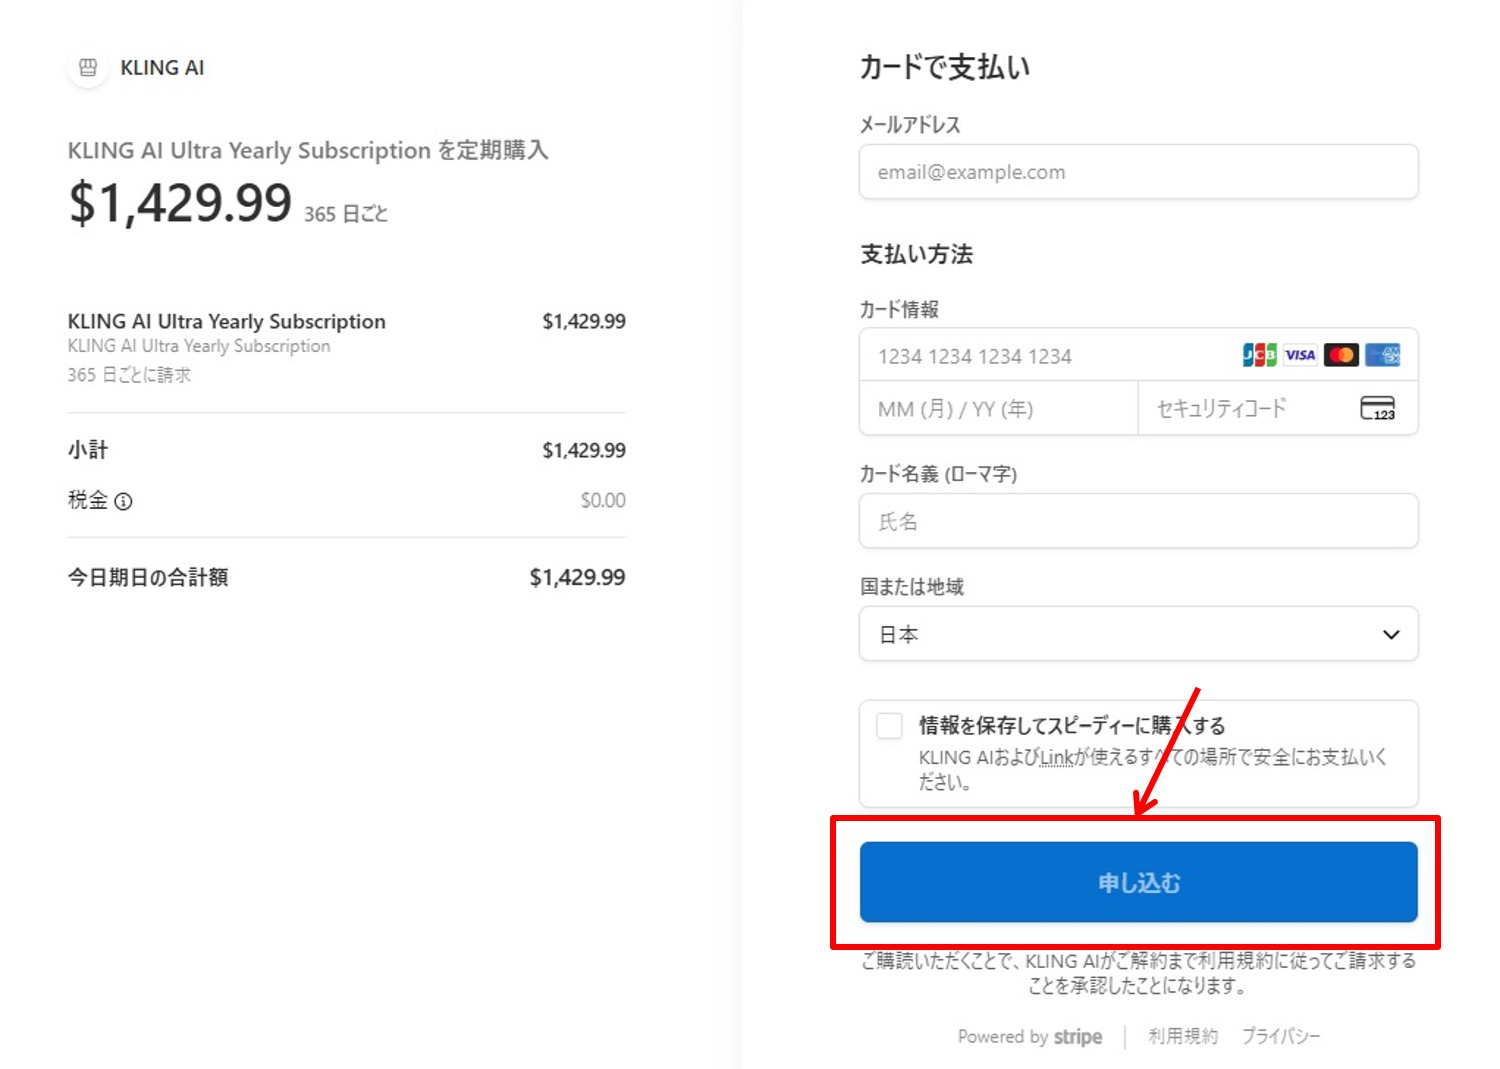Open the プライバシー privacy link in footer
Image resolution: width=1500 pixels, height=1069 pixels.
pos(1281,1037)
